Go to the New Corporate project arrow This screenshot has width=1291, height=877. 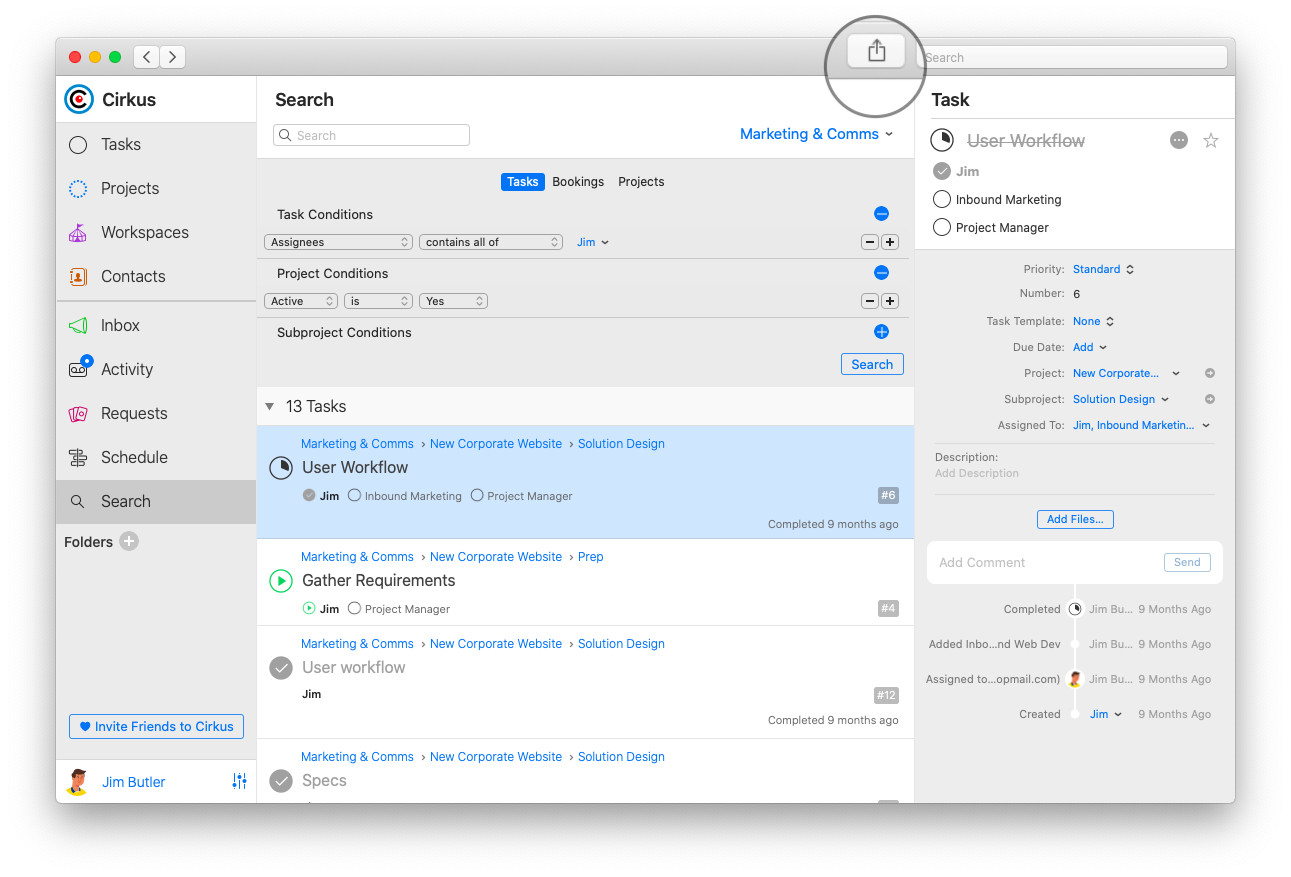(1209, 373)
